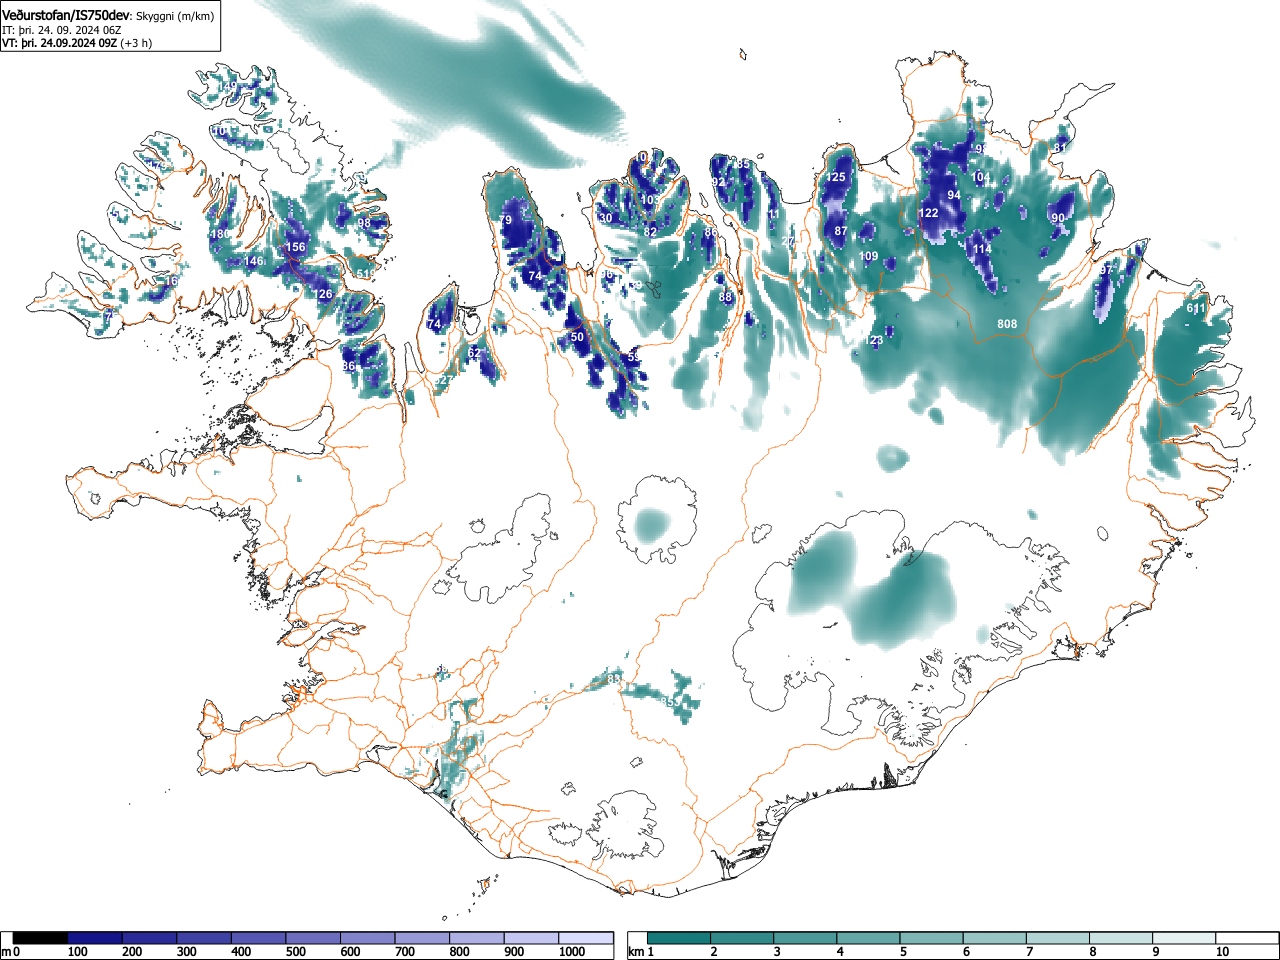1280x960 pixels.
Task: Click the '700' tick label in the legend
Action: (x=405, y=952)
